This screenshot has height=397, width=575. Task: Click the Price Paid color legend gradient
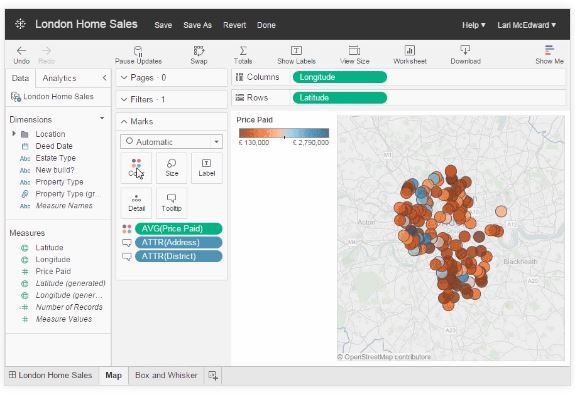pyautogui.click(x=284, y=133)
